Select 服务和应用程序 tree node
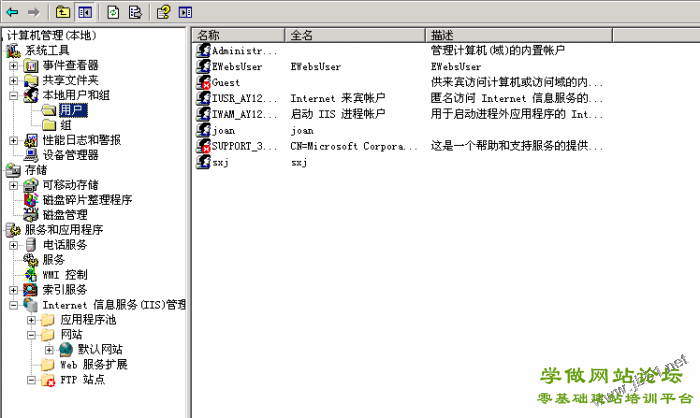 click(64, 230)
